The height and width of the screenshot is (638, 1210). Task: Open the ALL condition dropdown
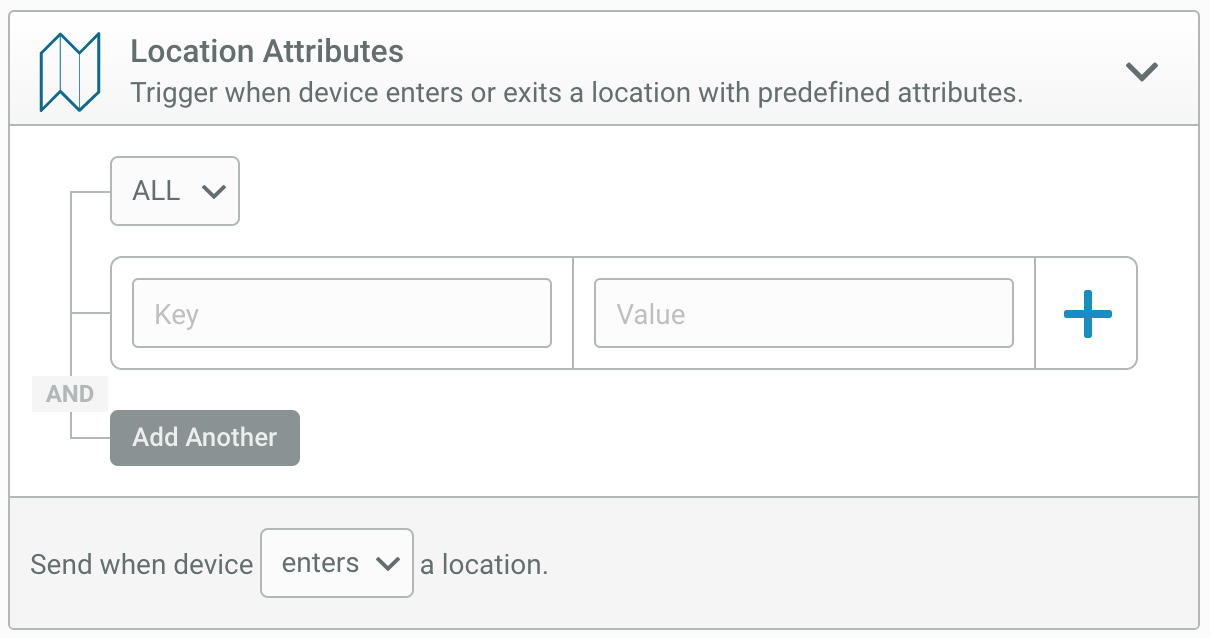pyautogui.click(x=175, y=191)
